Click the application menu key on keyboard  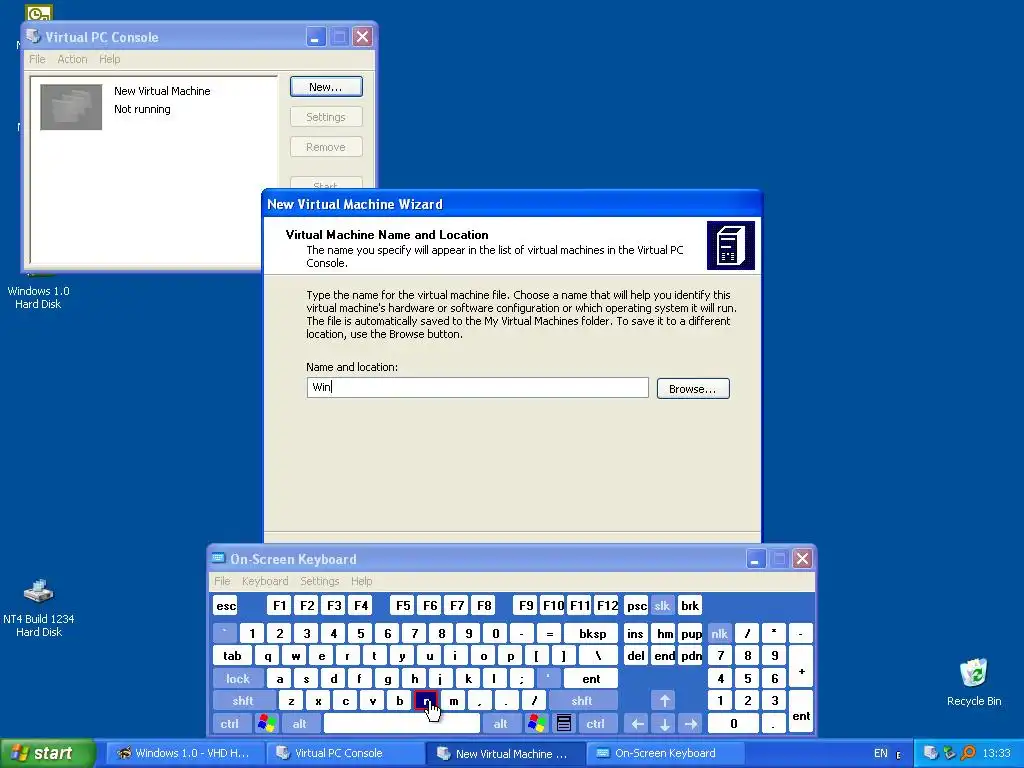tap(564, 723)
